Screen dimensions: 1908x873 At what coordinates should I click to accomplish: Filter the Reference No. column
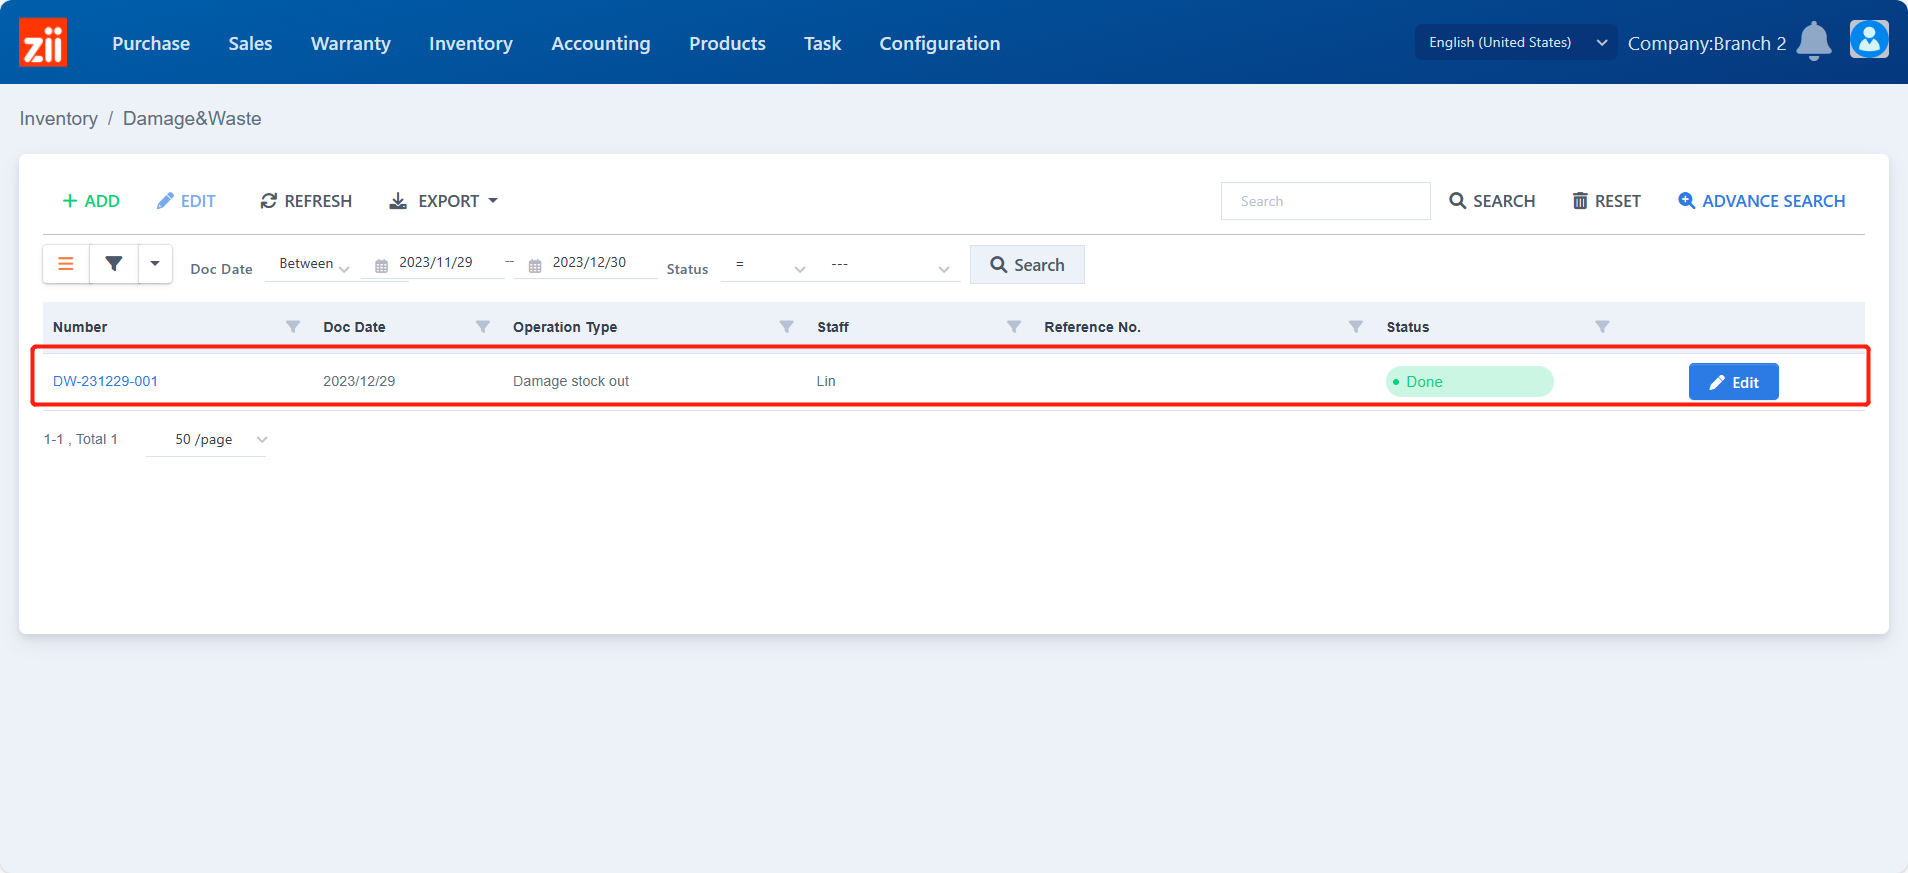(1356, 327)
